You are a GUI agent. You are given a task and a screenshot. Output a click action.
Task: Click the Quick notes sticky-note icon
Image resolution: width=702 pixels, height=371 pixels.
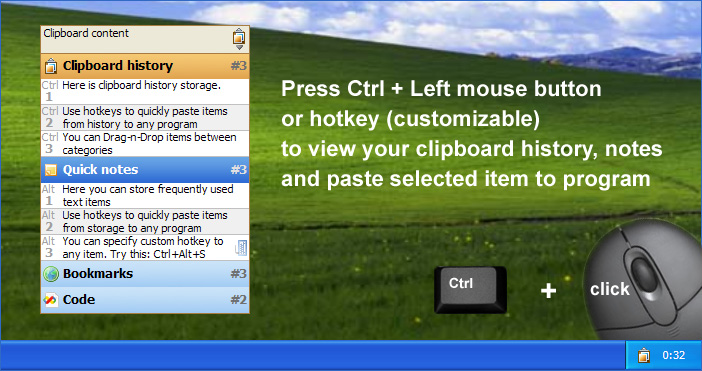tap(51, 170)
